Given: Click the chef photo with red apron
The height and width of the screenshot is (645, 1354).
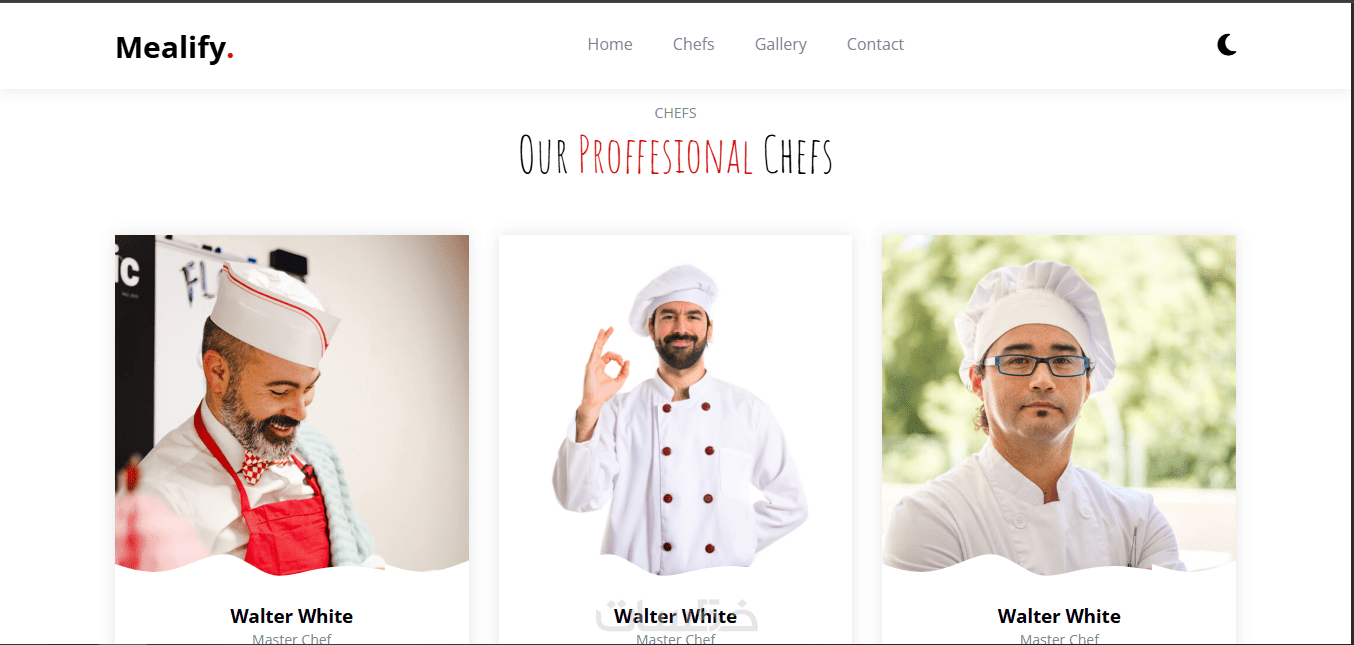Looking at the screenshot, I should point(292,405).
